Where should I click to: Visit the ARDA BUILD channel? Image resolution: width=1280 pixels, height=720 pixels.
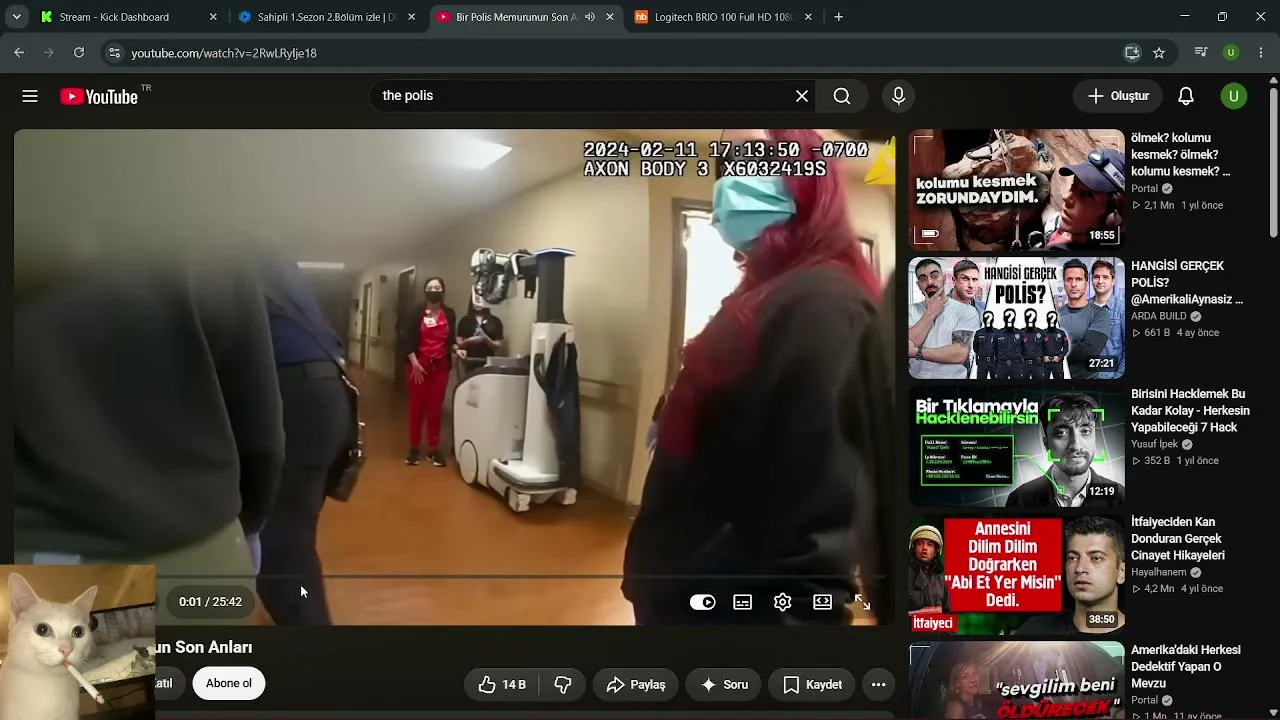click(x=1159, y=317)
